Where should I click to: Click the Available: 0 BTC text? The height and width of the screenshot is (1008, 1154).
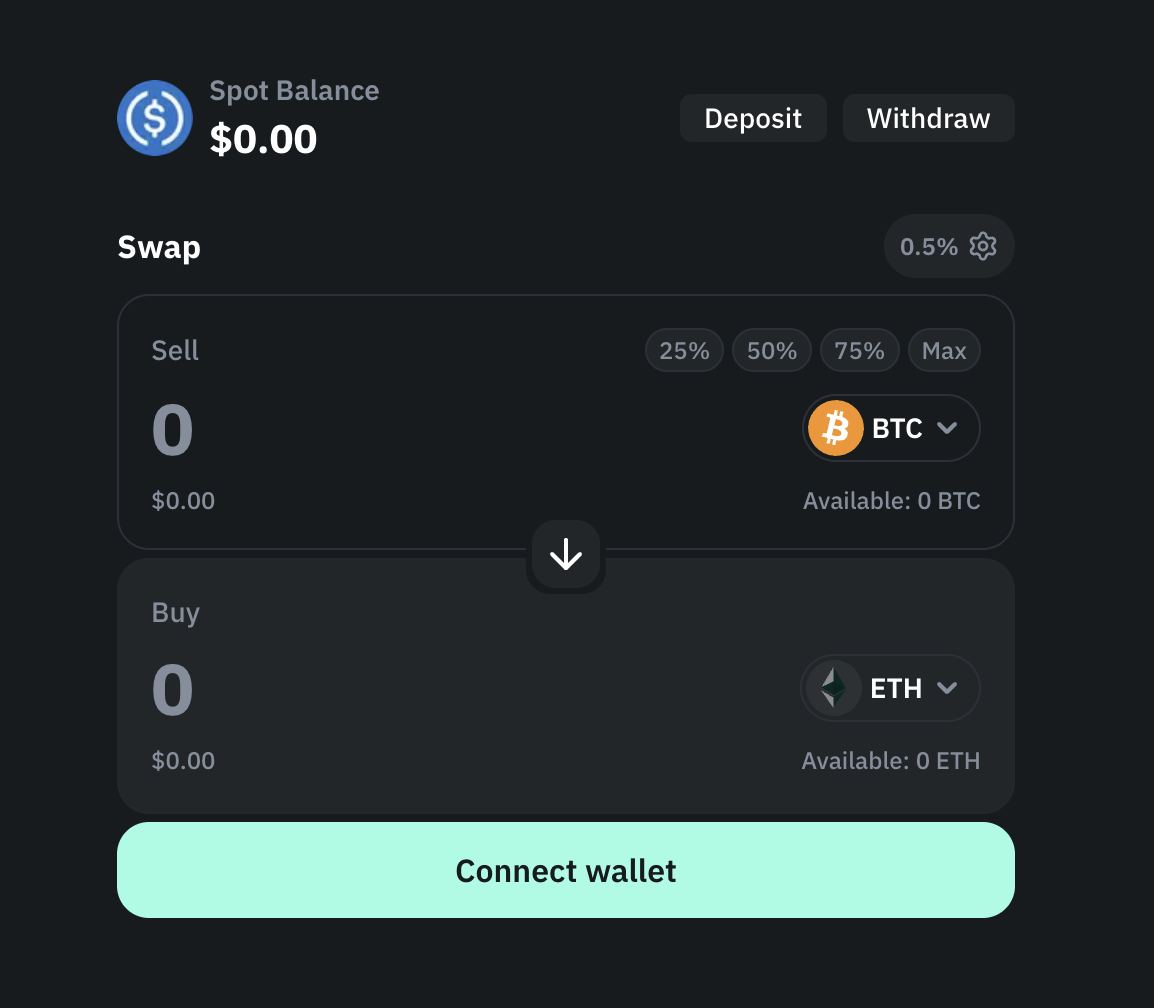(x=891, y=501)
